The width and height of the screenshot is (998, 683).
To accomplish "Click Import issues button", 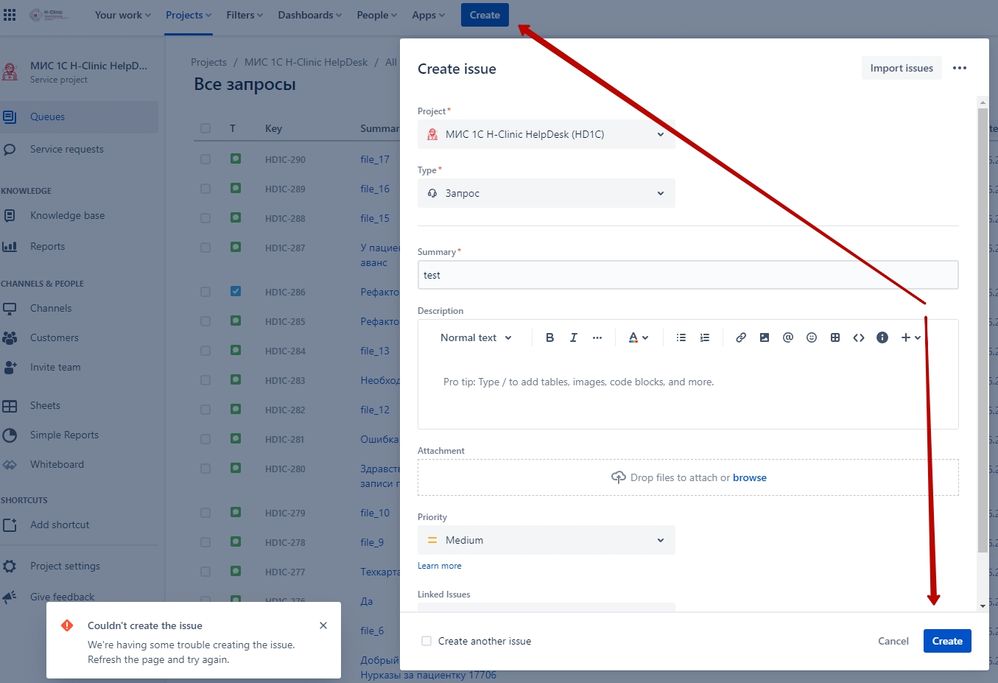I will tap(901, 68).
